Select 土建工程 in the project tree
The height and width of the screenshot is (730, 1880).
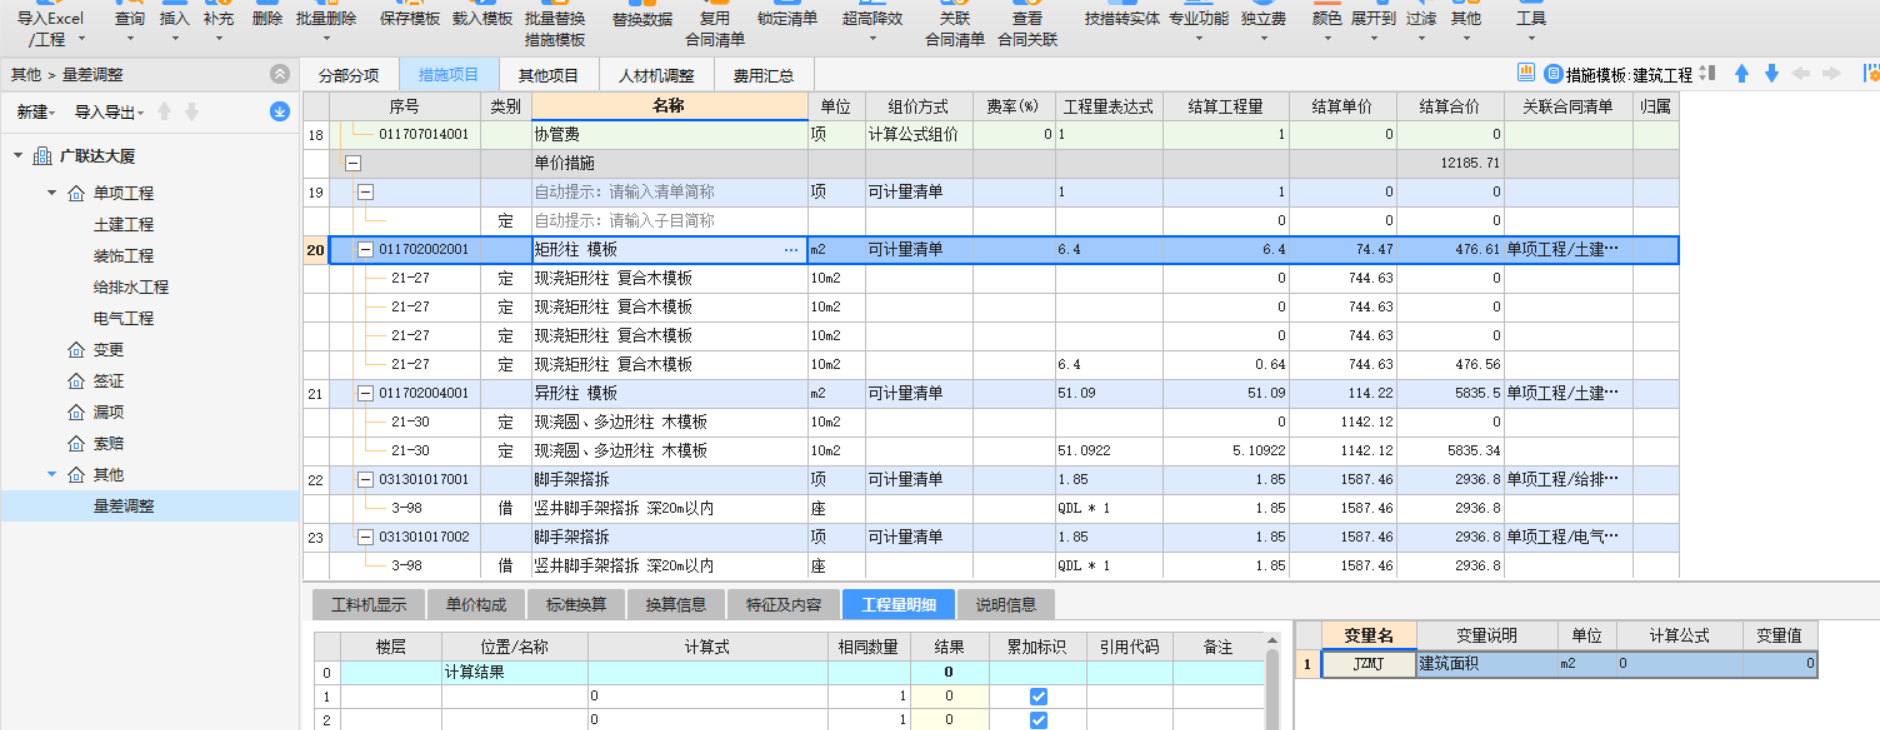pyautogui.click(x=124, y=225)
